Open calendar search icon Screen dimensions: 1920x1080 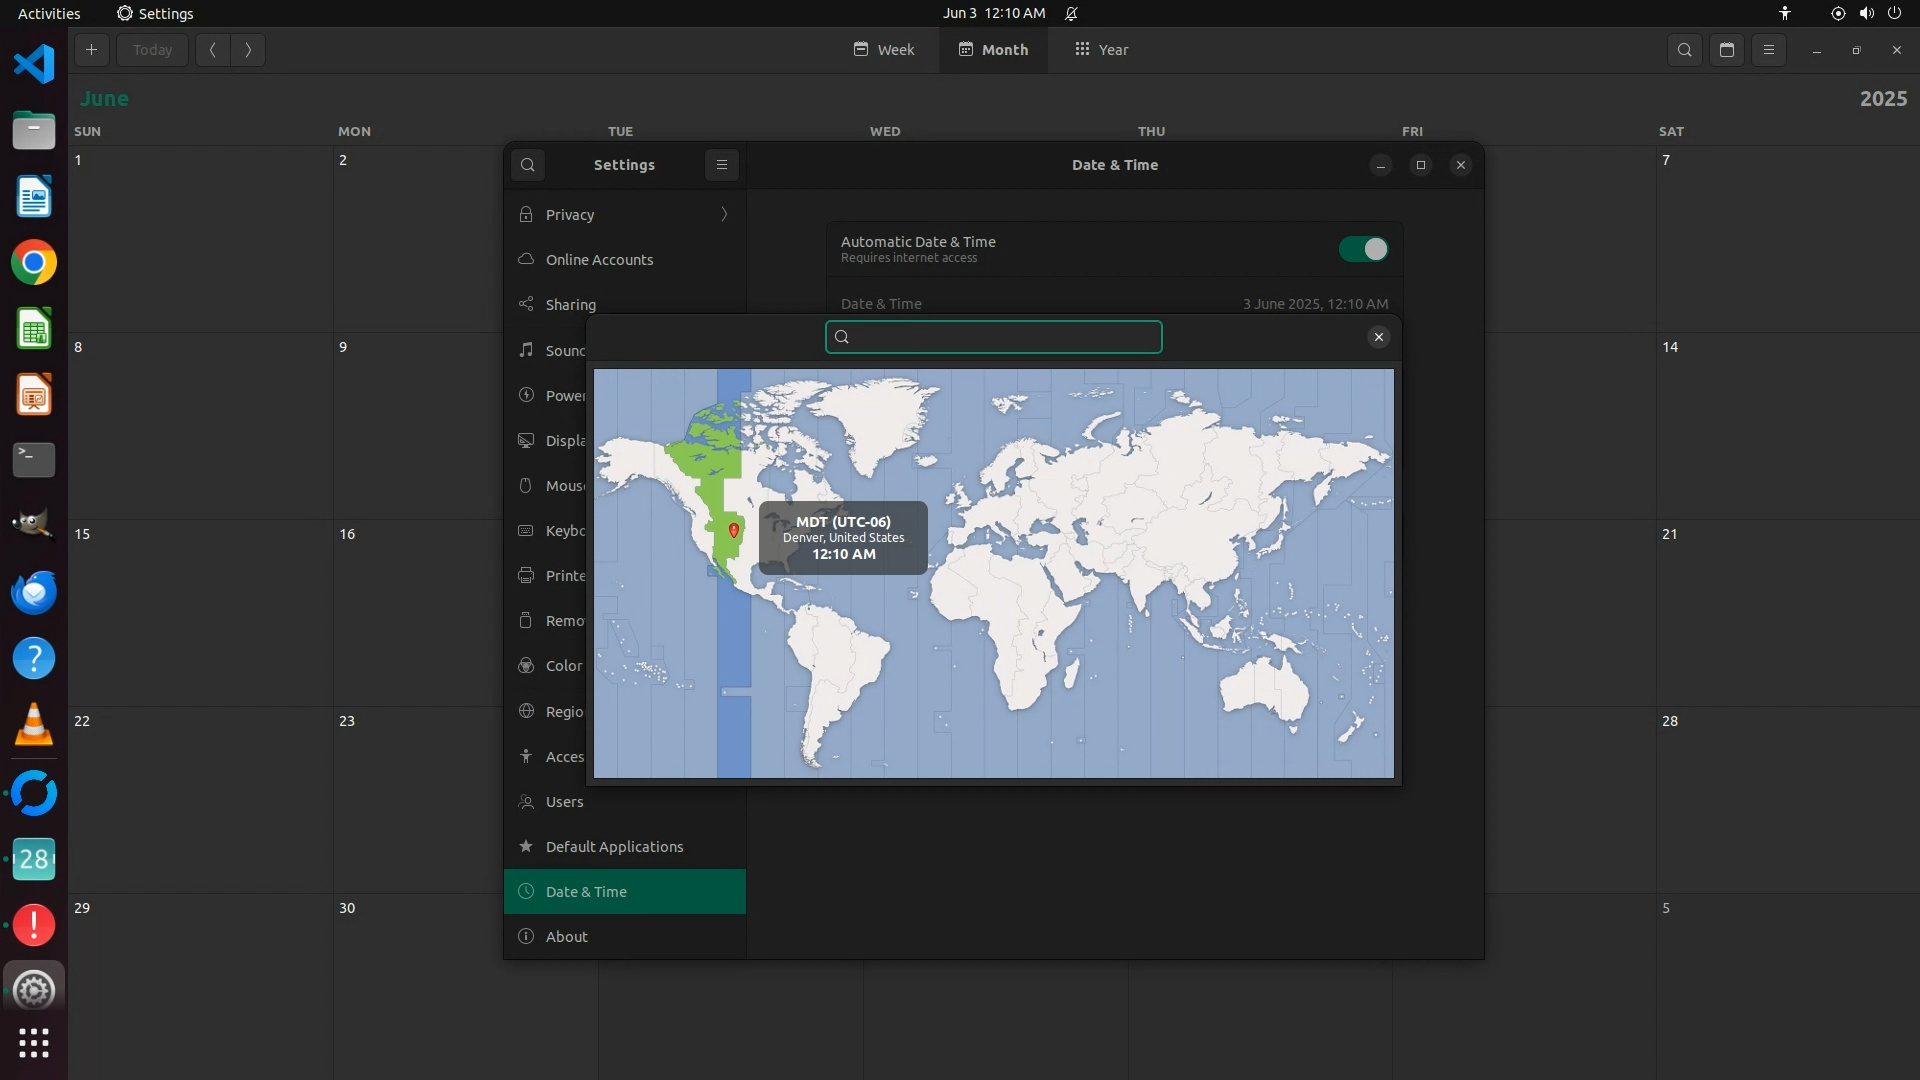(1685, 50)
